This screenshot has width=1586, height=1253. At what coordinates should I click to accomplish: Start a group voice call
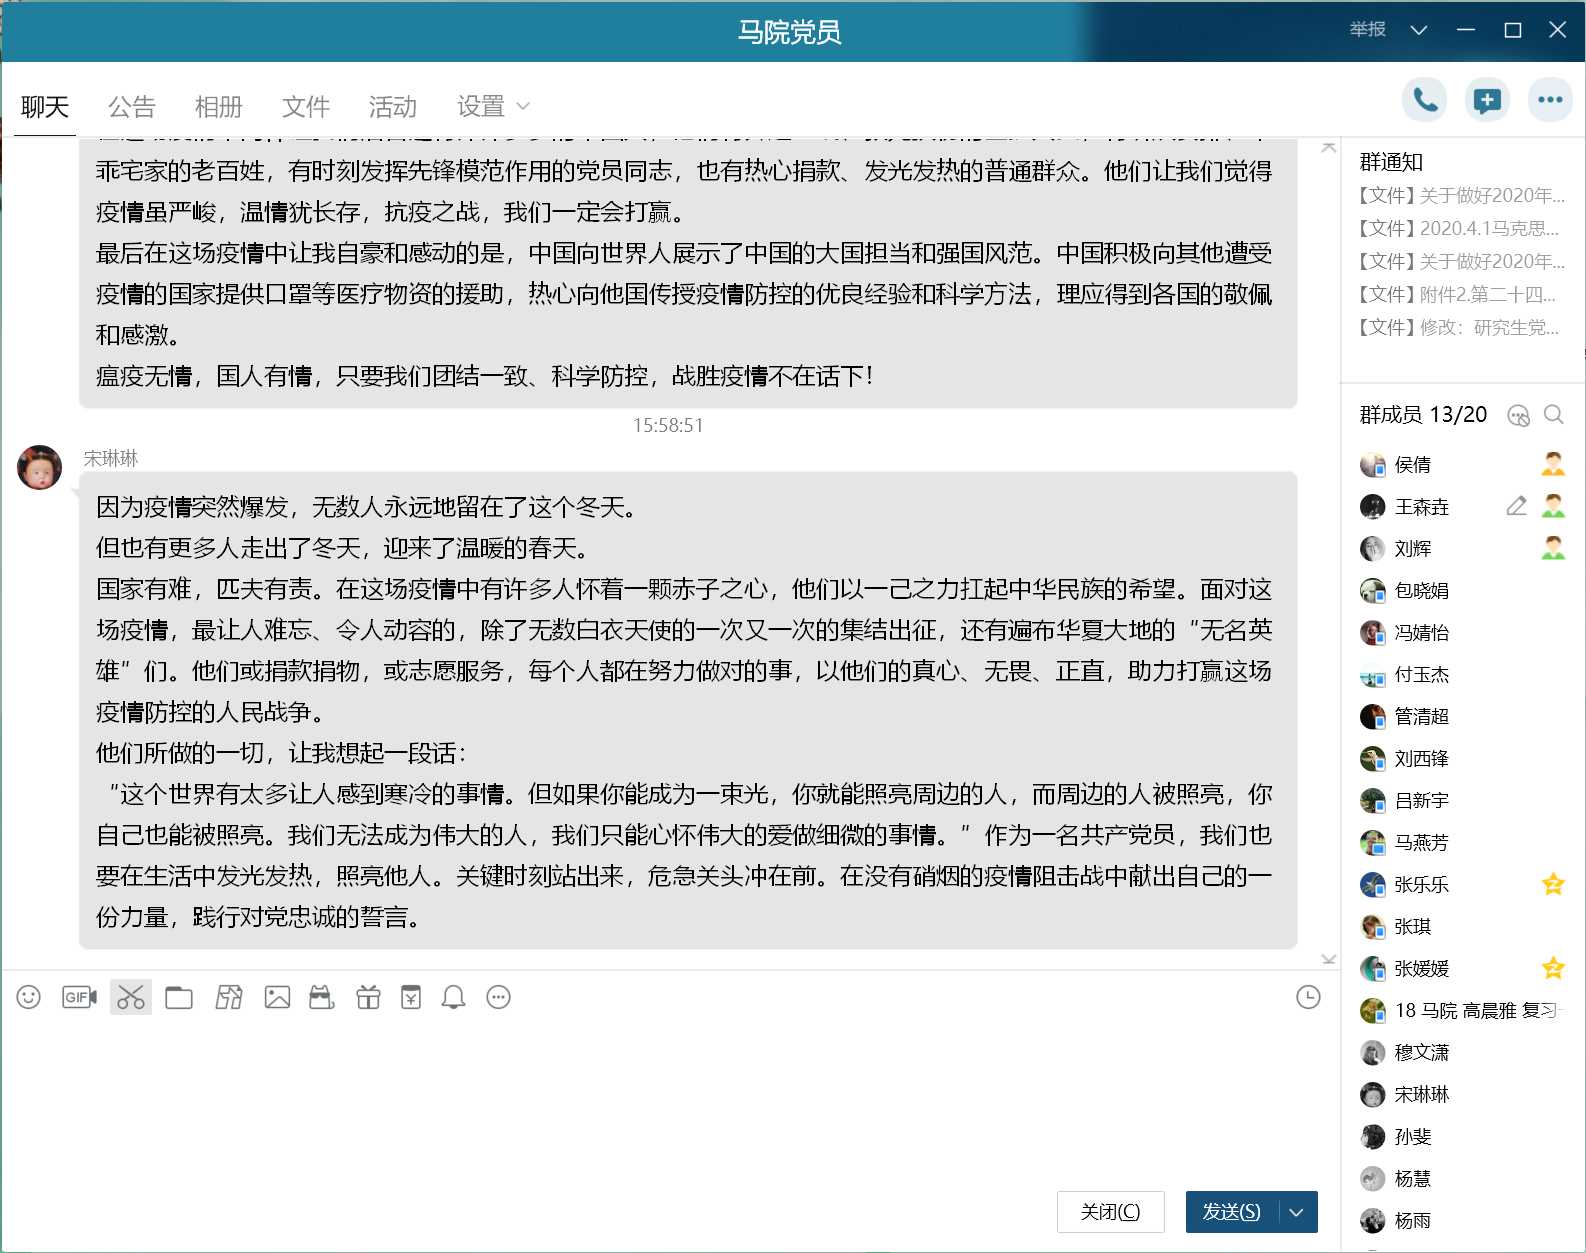coord(1424,100)
